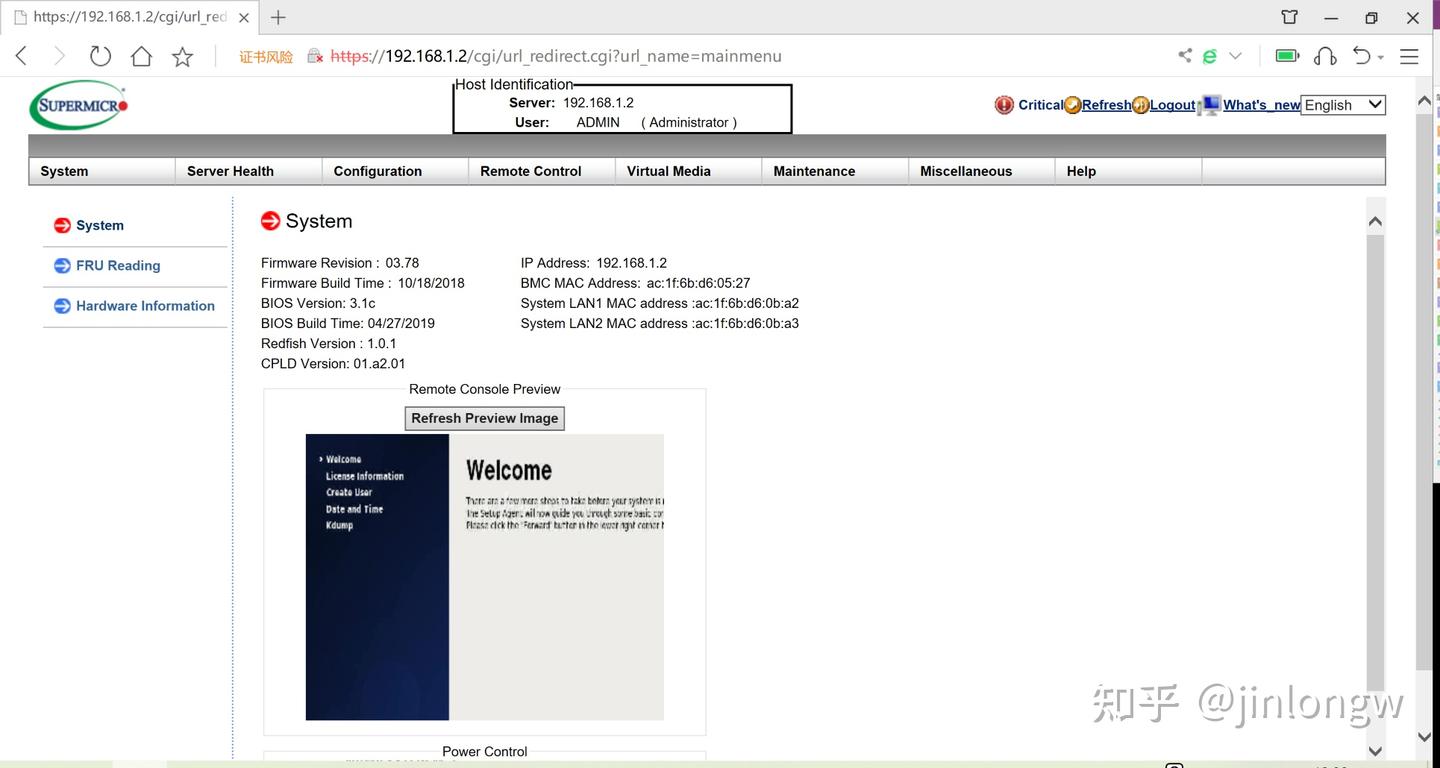Click the What's_new monitor icon
The width and height of the screenshot is (1440, 768).
click(1210, 105)
